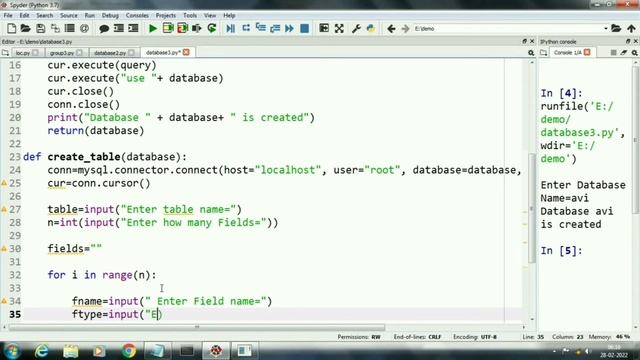Open the Debug menu
640x360 pixels.
point(110,16)
